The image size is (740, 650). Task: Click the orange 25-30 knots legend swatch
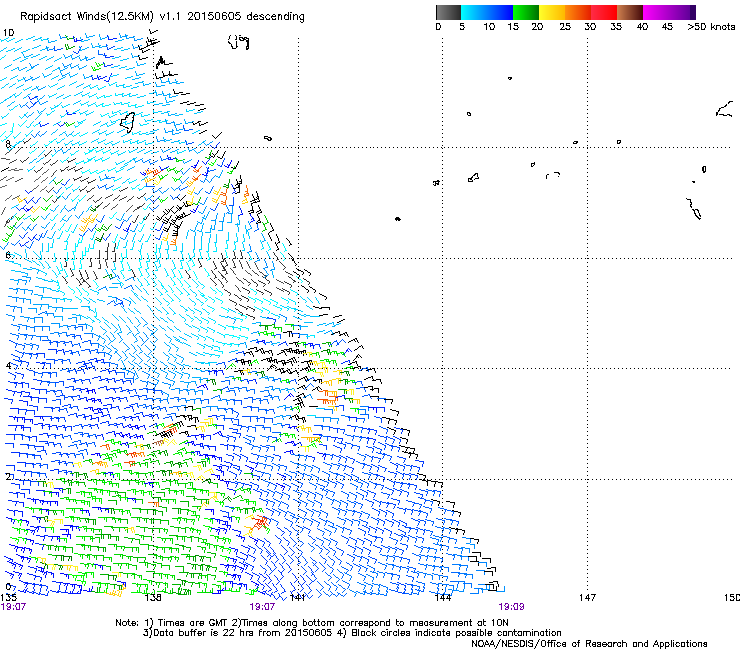click(578, 12)
